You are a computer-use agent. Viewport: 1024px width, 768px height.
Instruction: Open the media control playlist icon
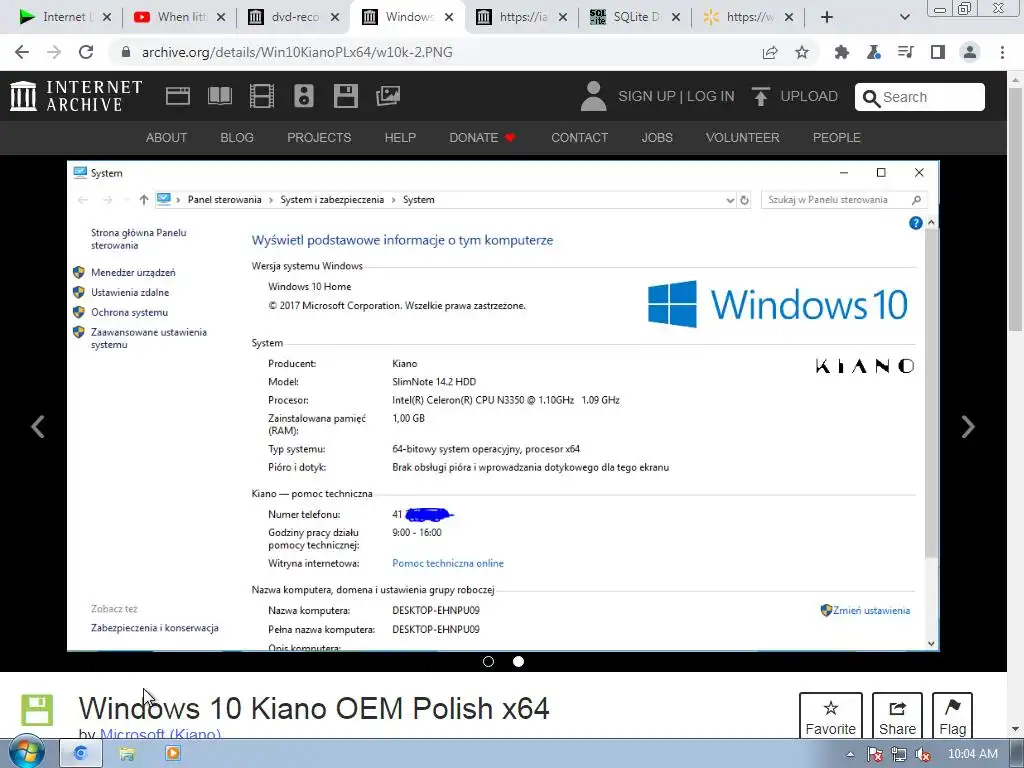tap(906, 52)
